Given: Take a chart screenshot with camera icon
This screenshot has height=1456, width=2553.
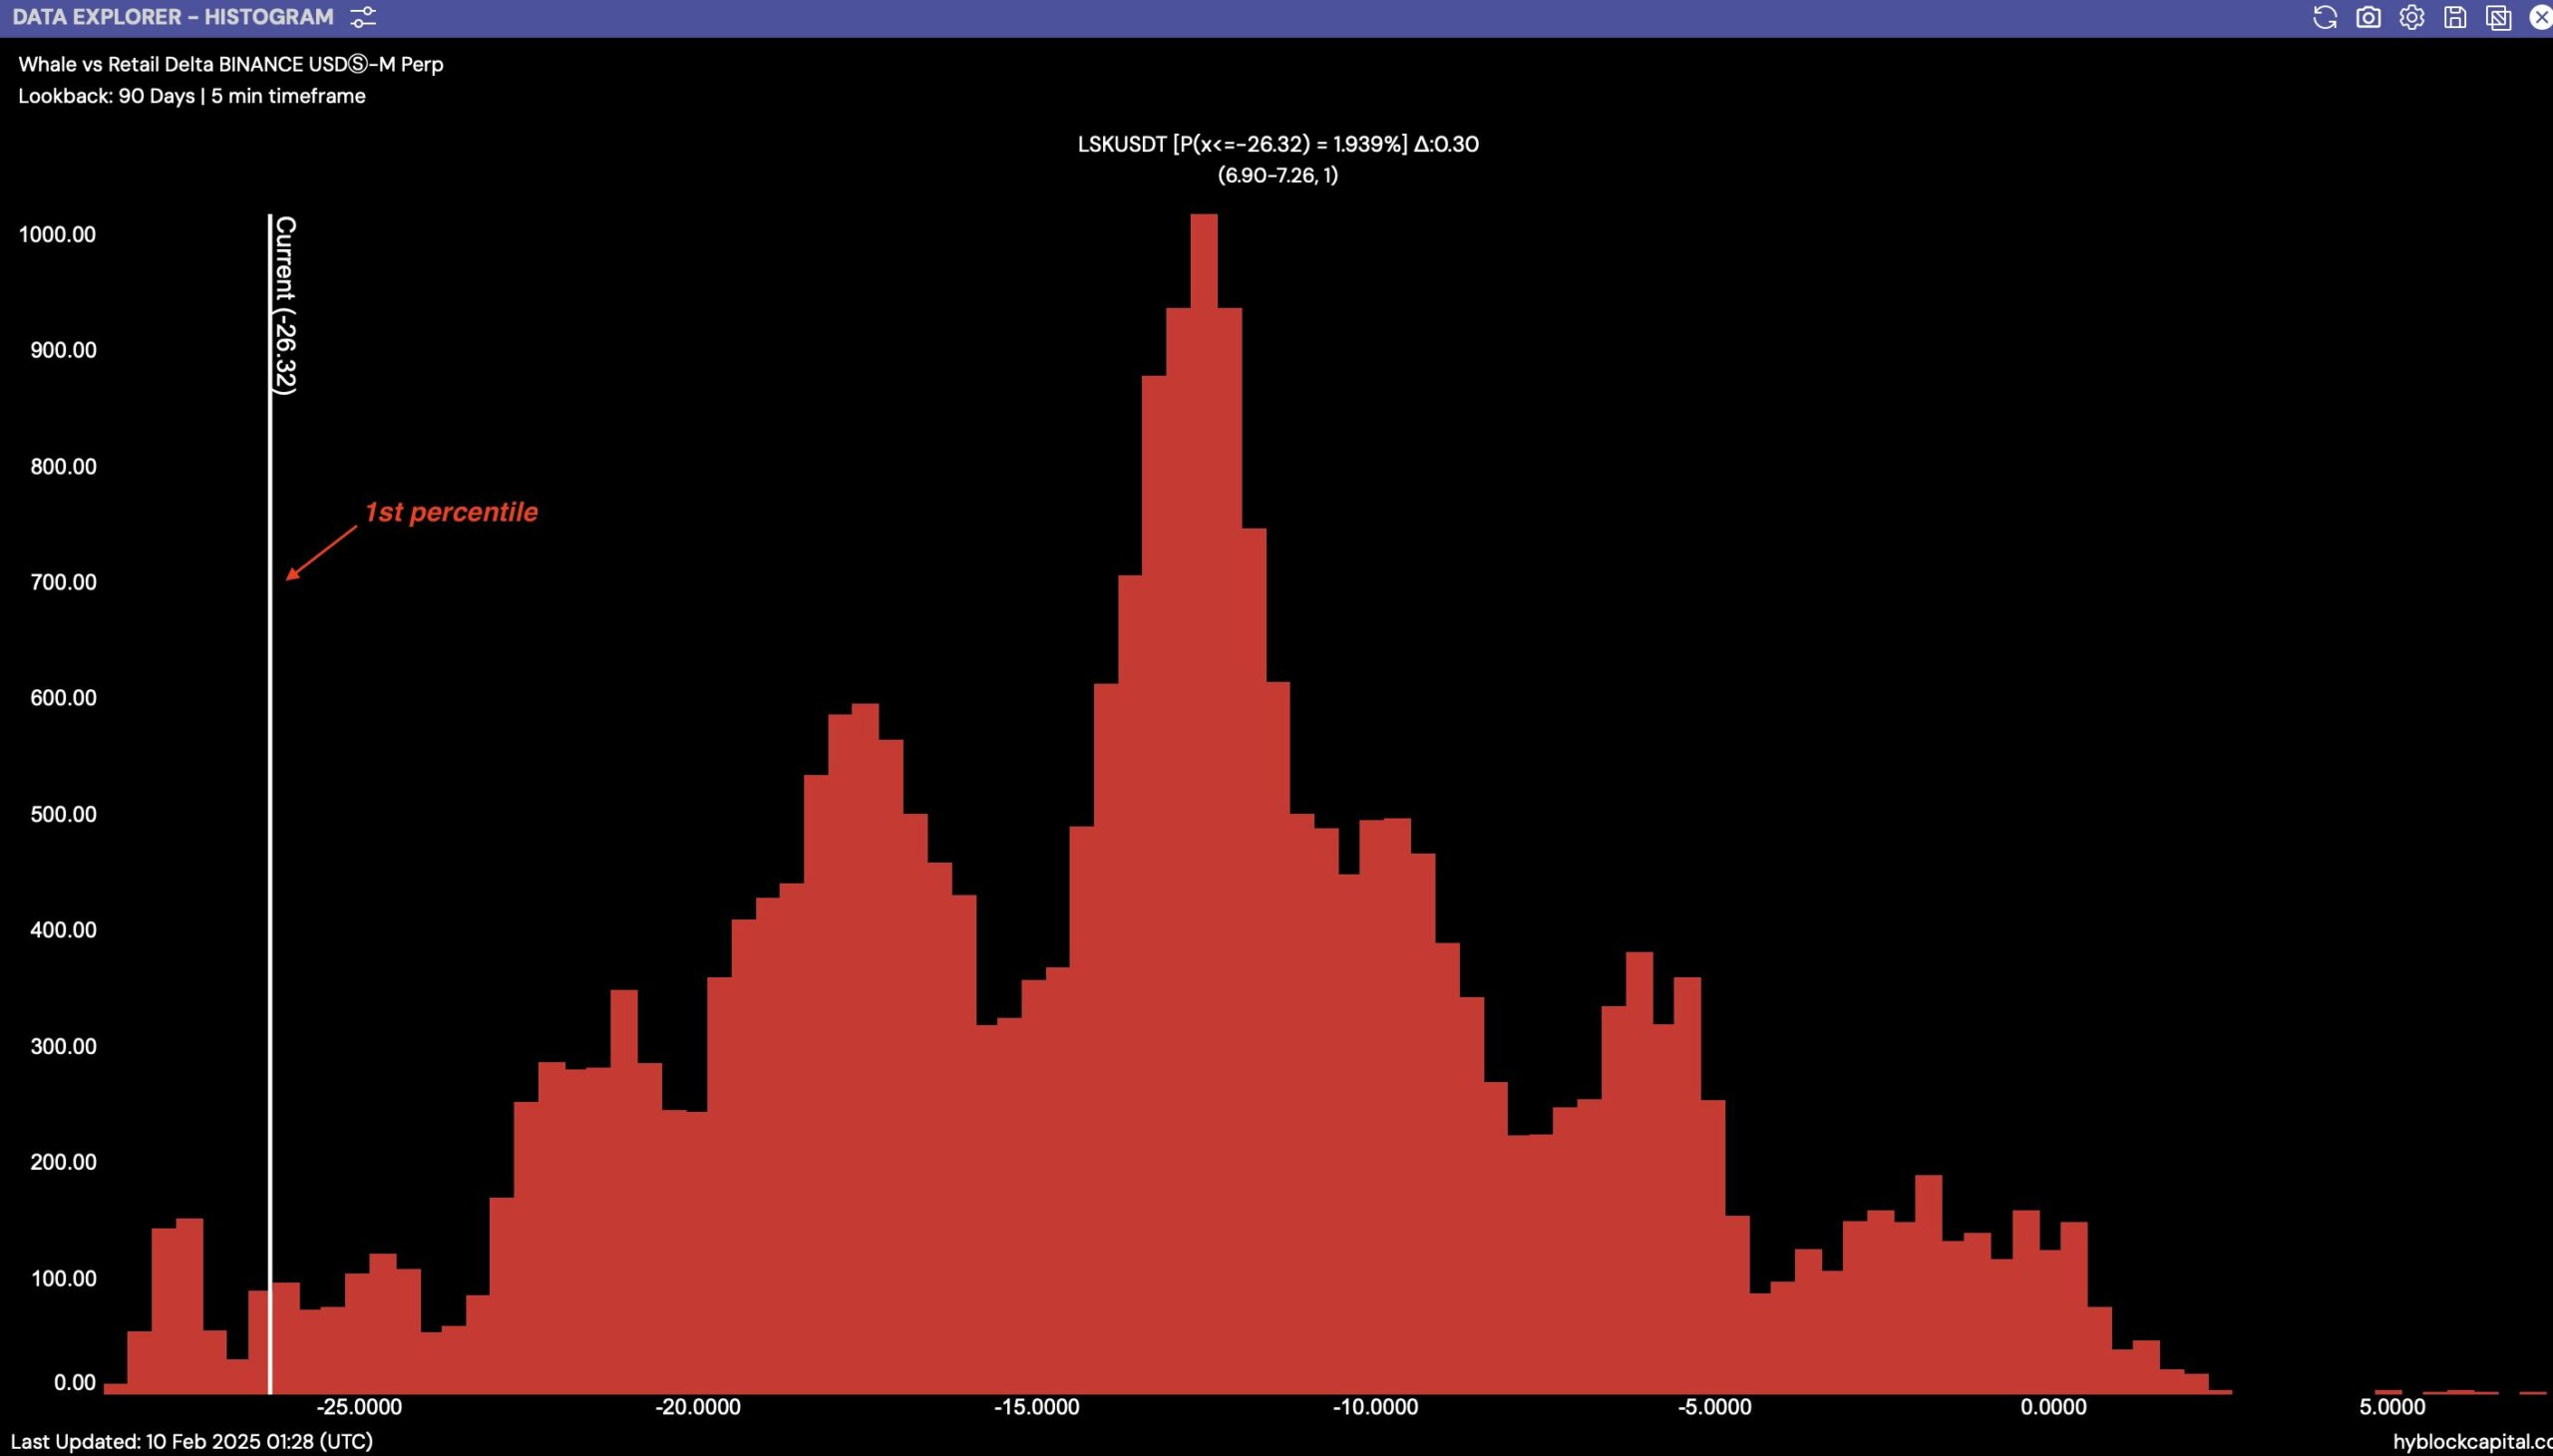Looking at the screenshot, I should click(2368, 17).
